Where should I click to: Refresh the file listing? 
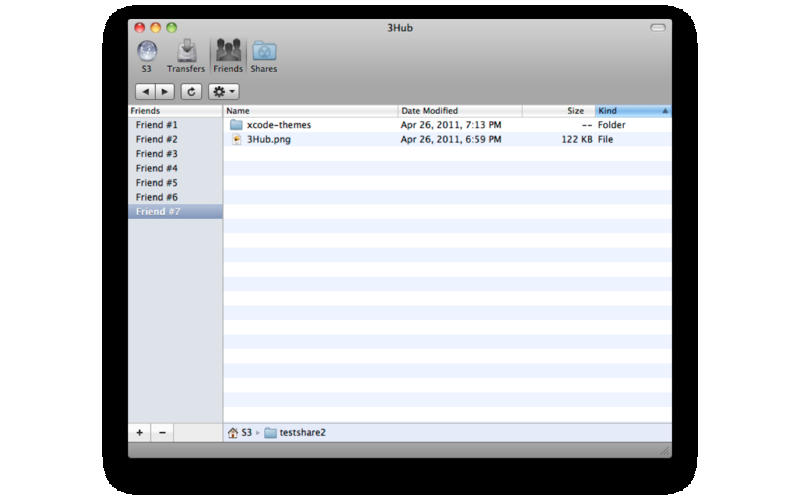click(x=192, y=91)
